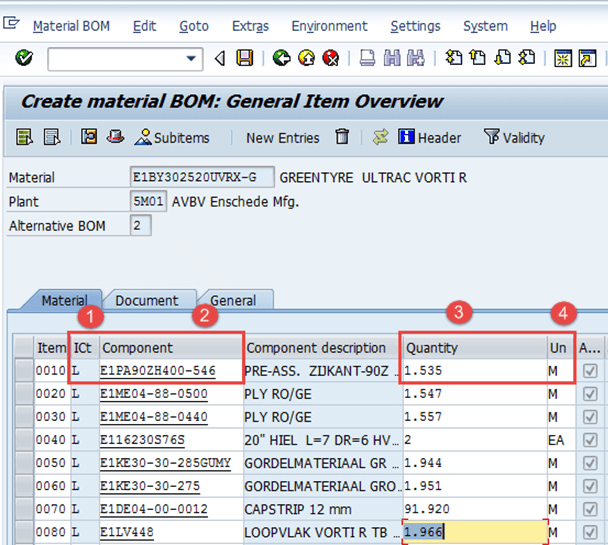Click the New Entries button
Viewport: 608px width, 545px height.
282,137
